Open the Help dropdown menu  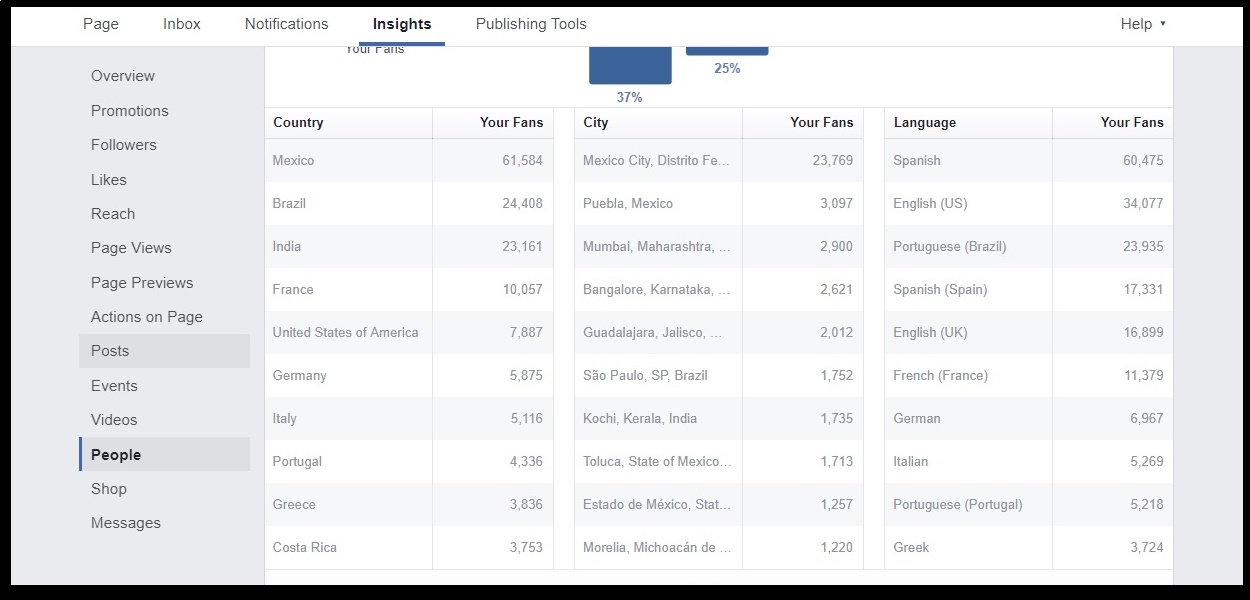click(1143, 24)
